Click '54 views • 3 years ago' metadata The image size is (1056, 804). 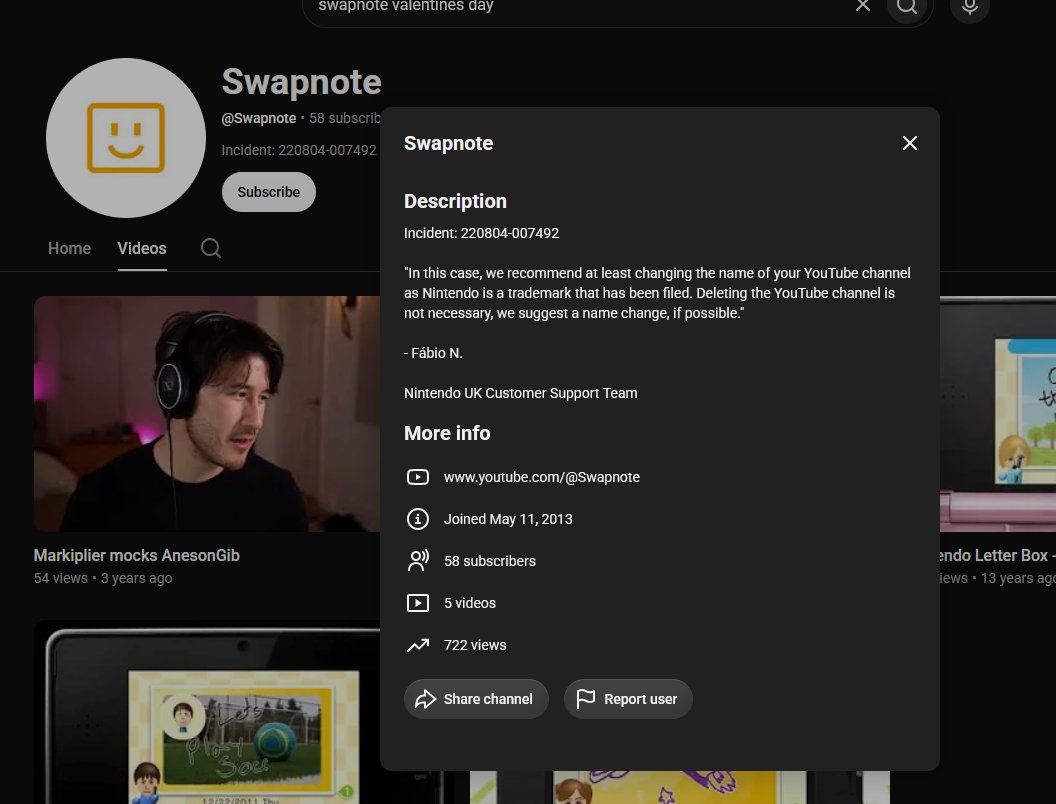coord(103,578)
